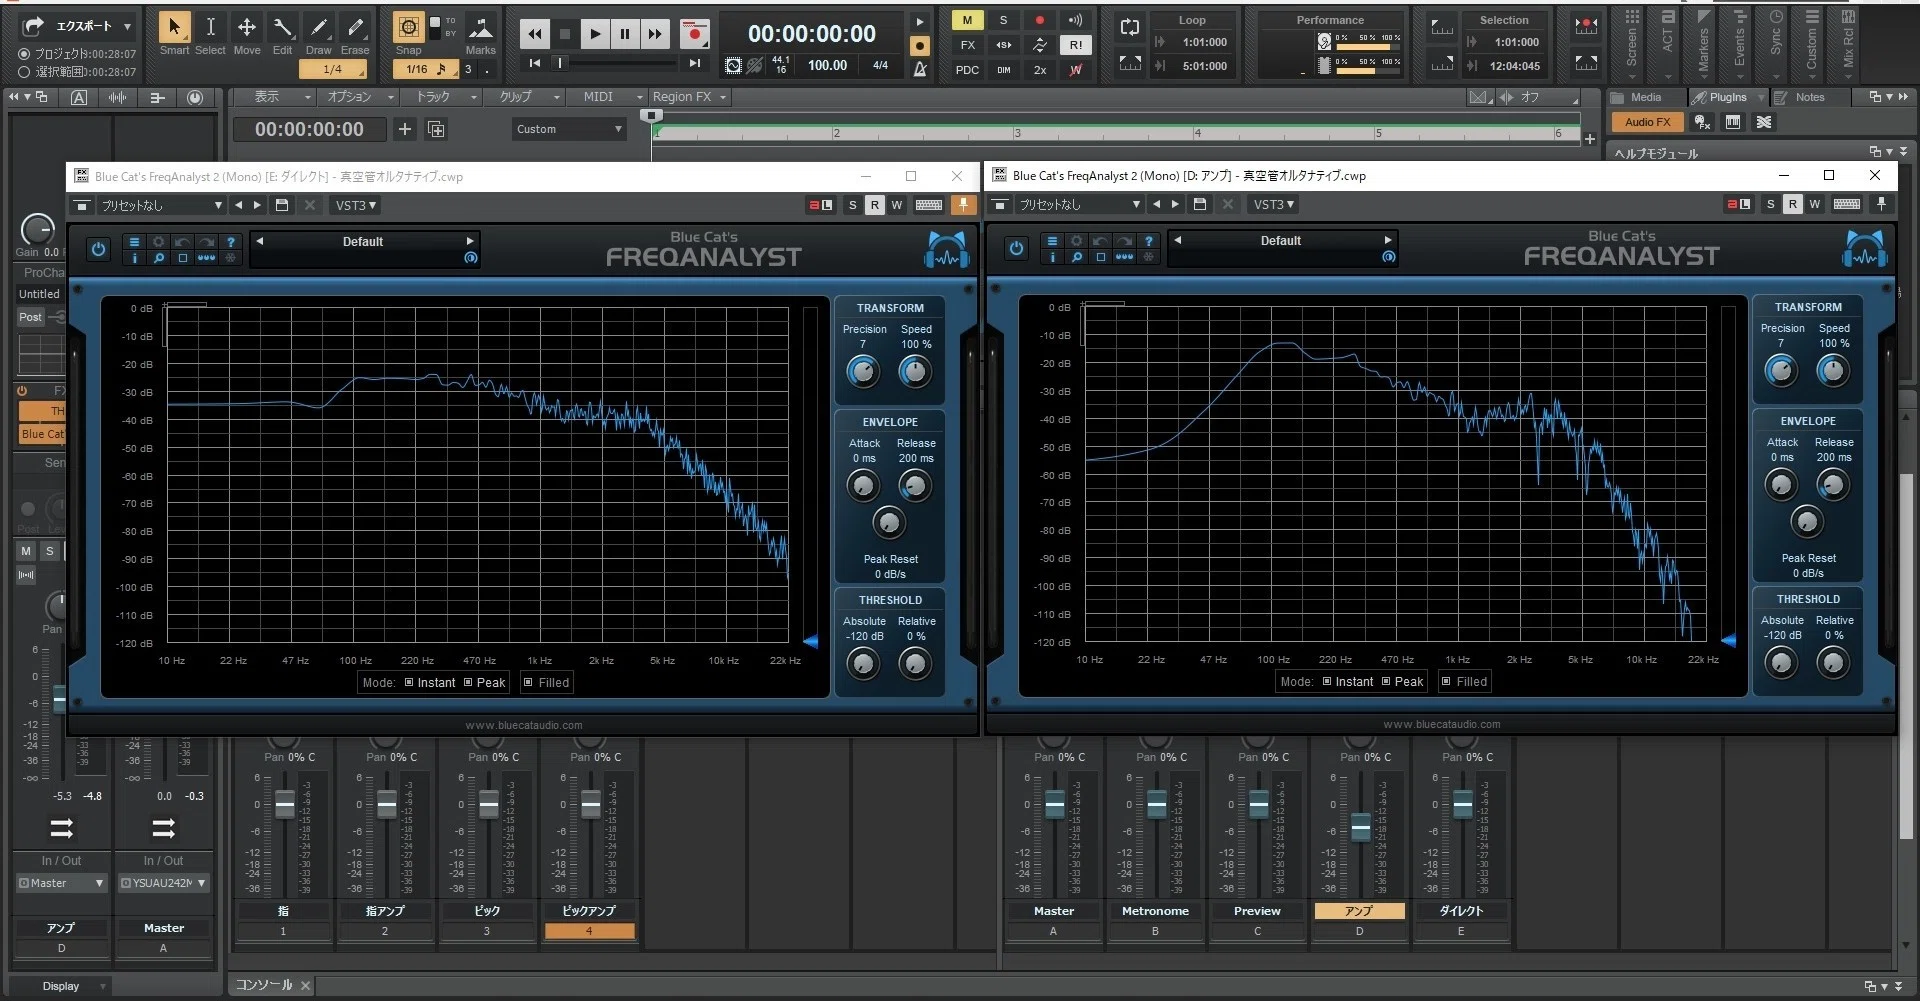Switch to the Plugins browser tab
Viewport: 1920px width, 1001px height.
tap(1727, 97)
